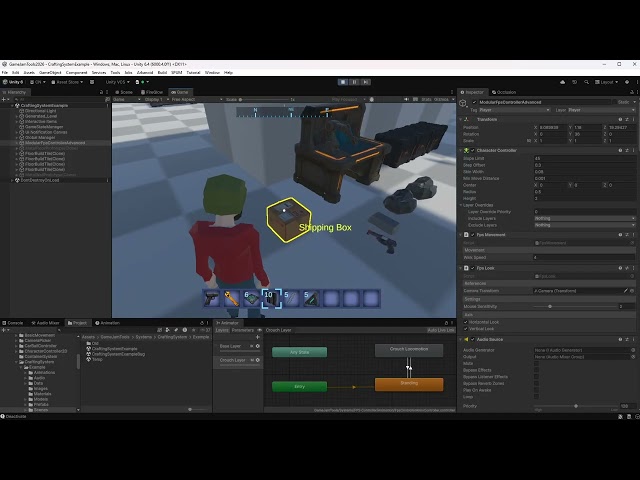Click the Shipping Box object in game view

289,220
